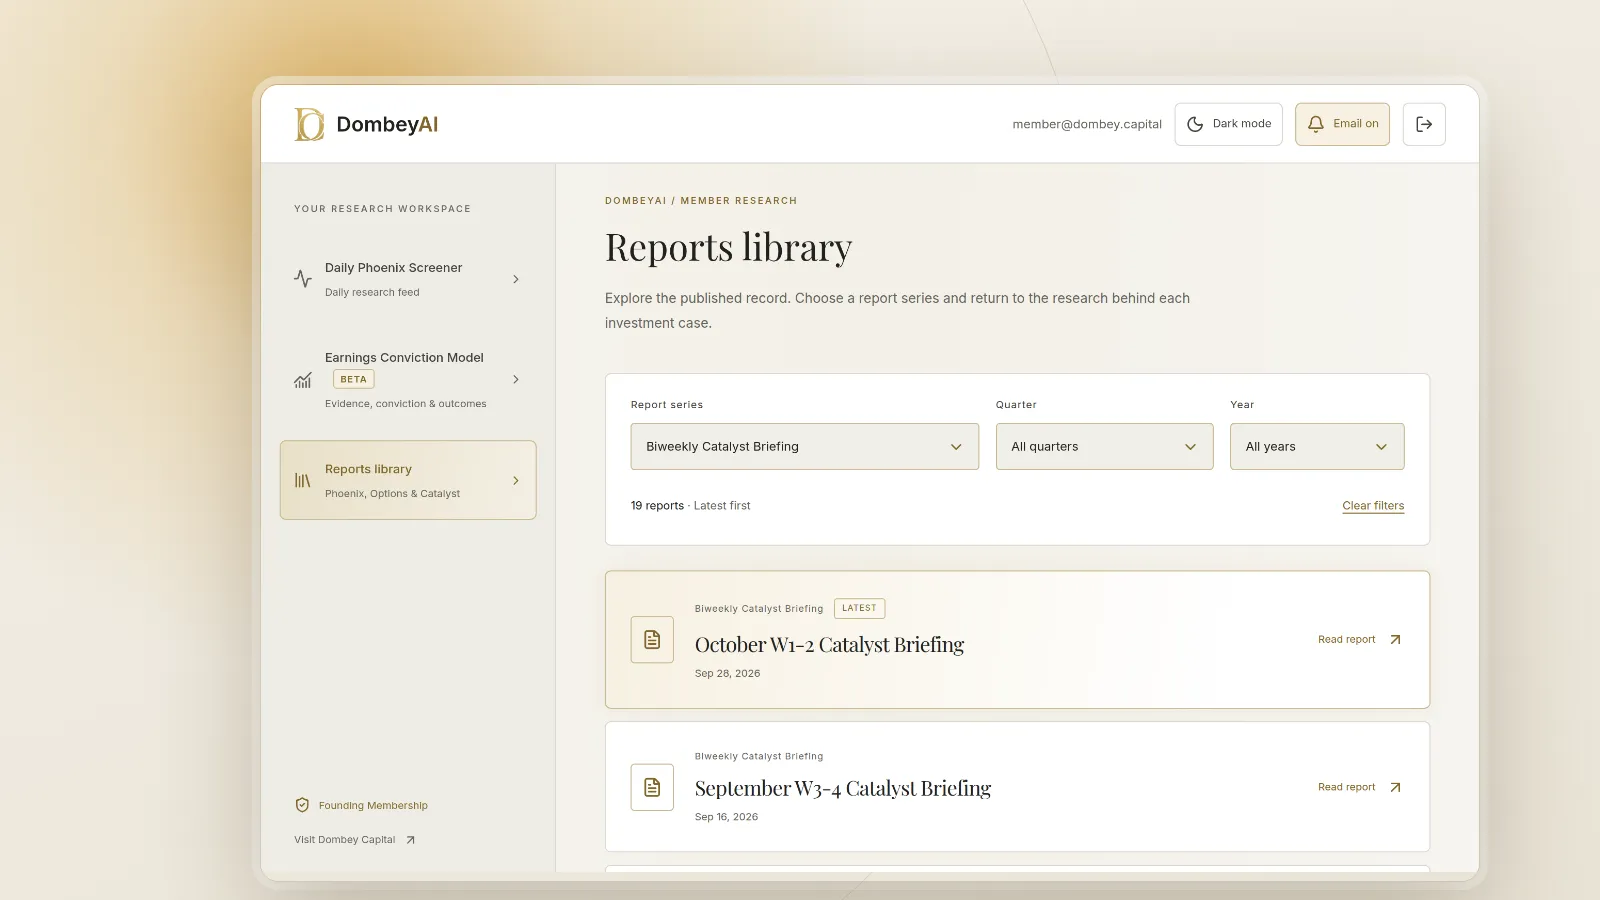The image size is (1600, 900).
Task: Click the Reports library books icon
Action: [x=303, y=481]
